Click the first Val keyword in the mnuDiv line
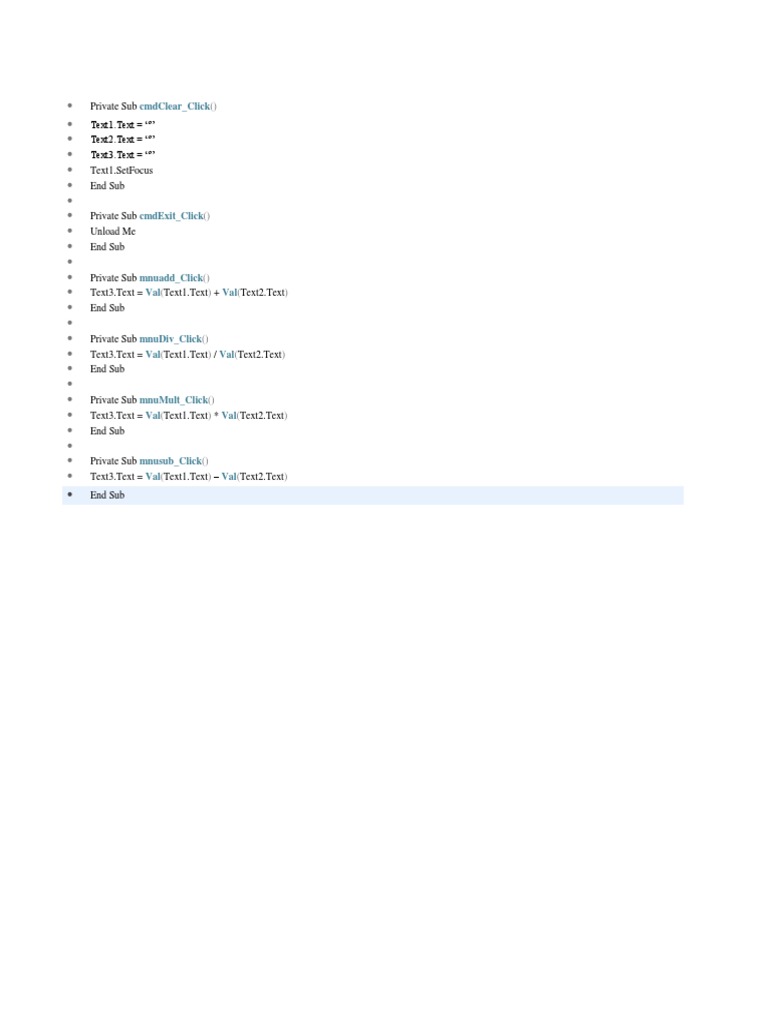768x1024 pixels. pyautogui.click(x=153, y=355)
